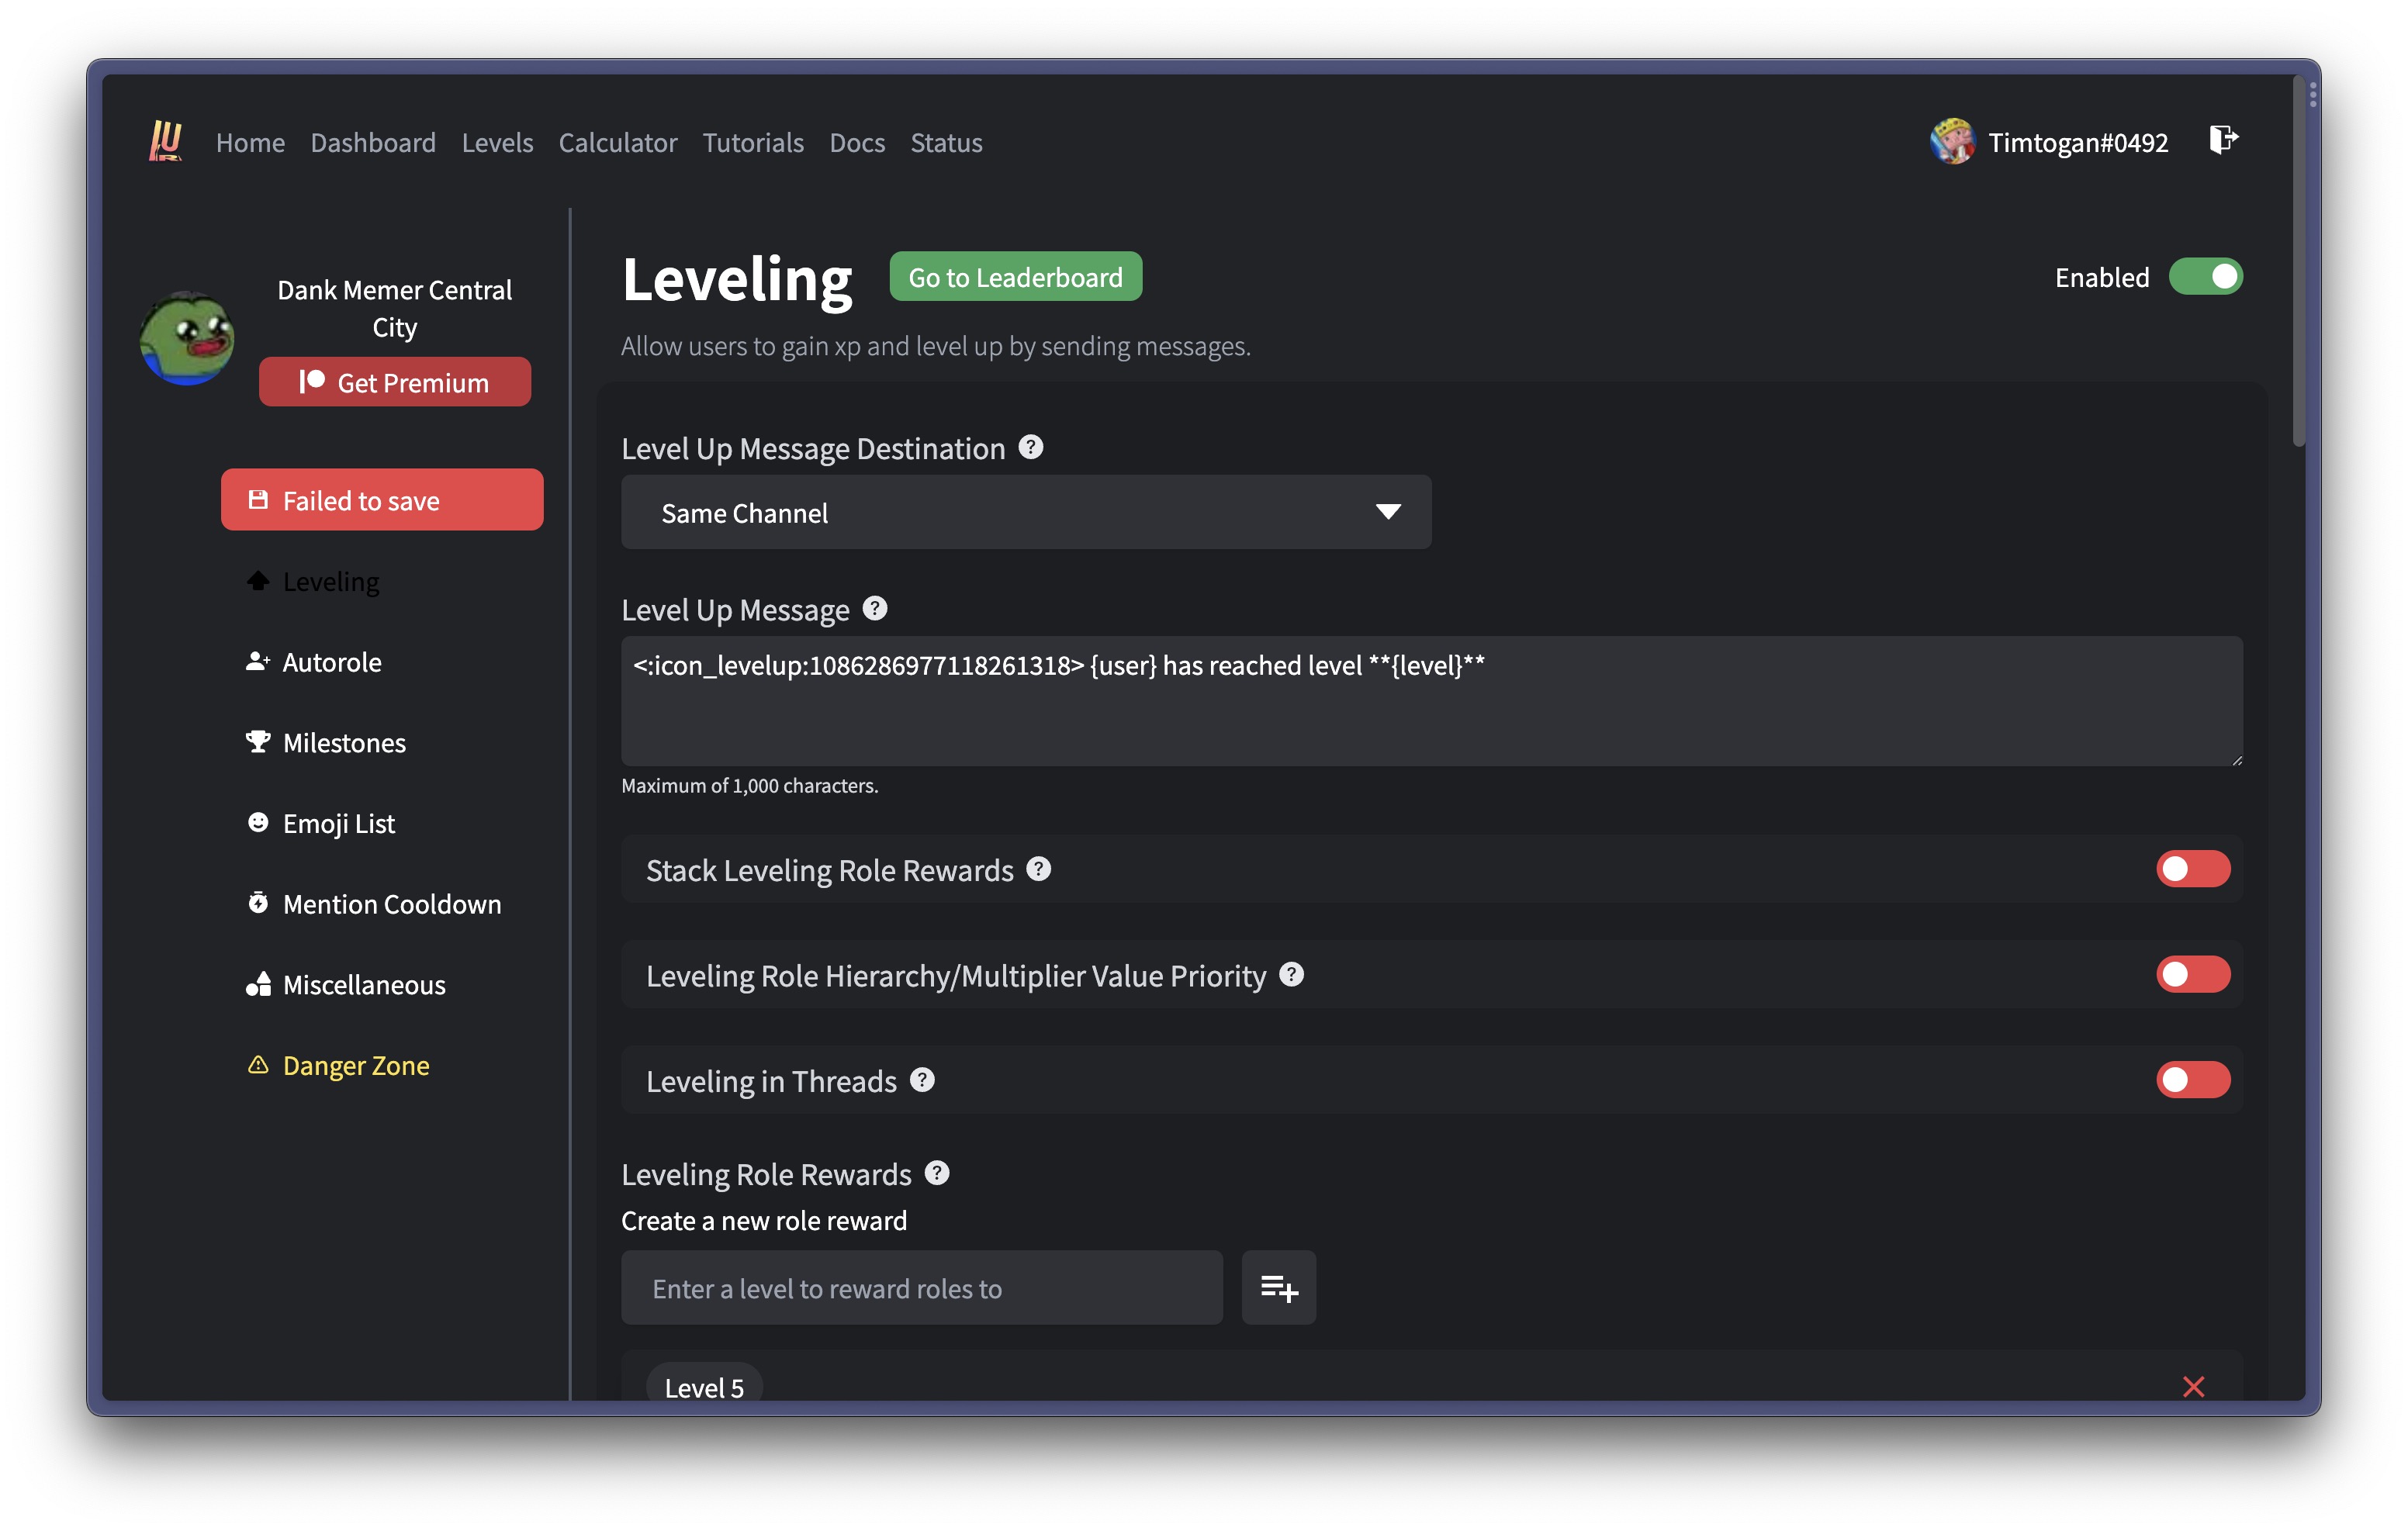2408x1531 pixels.
Task: Click the Leveling in Threads help icon
Action: coord(922,1080)
